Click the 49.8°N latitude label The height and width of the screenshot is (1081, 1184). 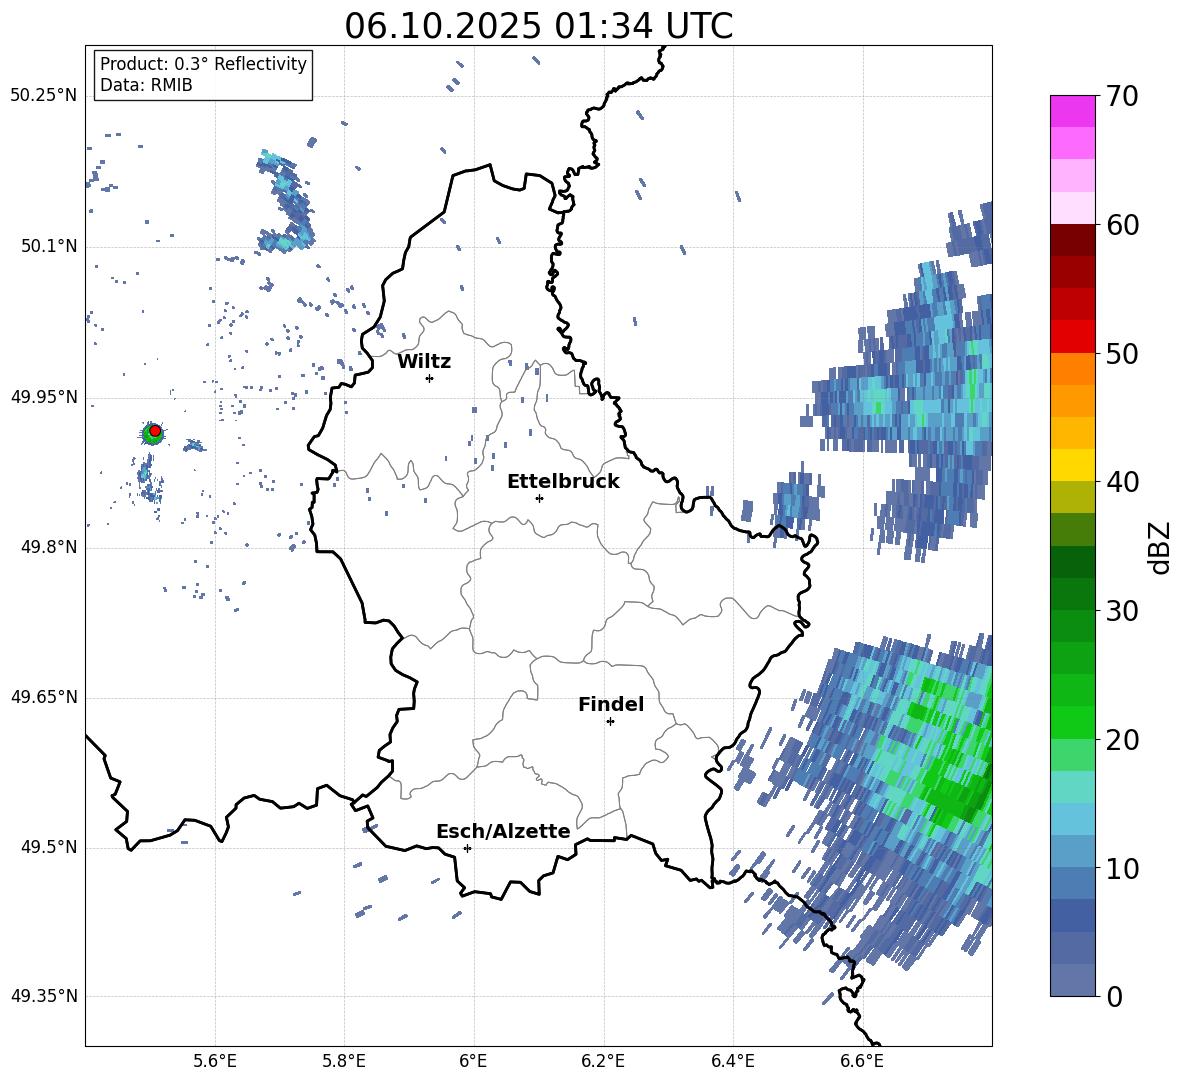tap(48, 547)
